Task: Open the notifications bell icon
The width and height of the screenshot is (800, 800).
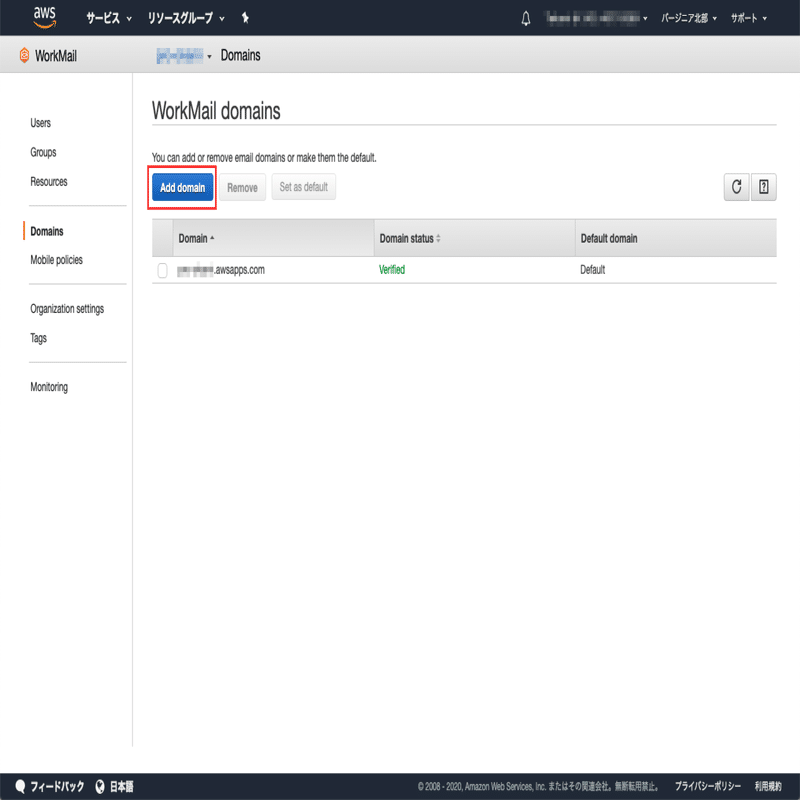Action: tap(525, 16)
